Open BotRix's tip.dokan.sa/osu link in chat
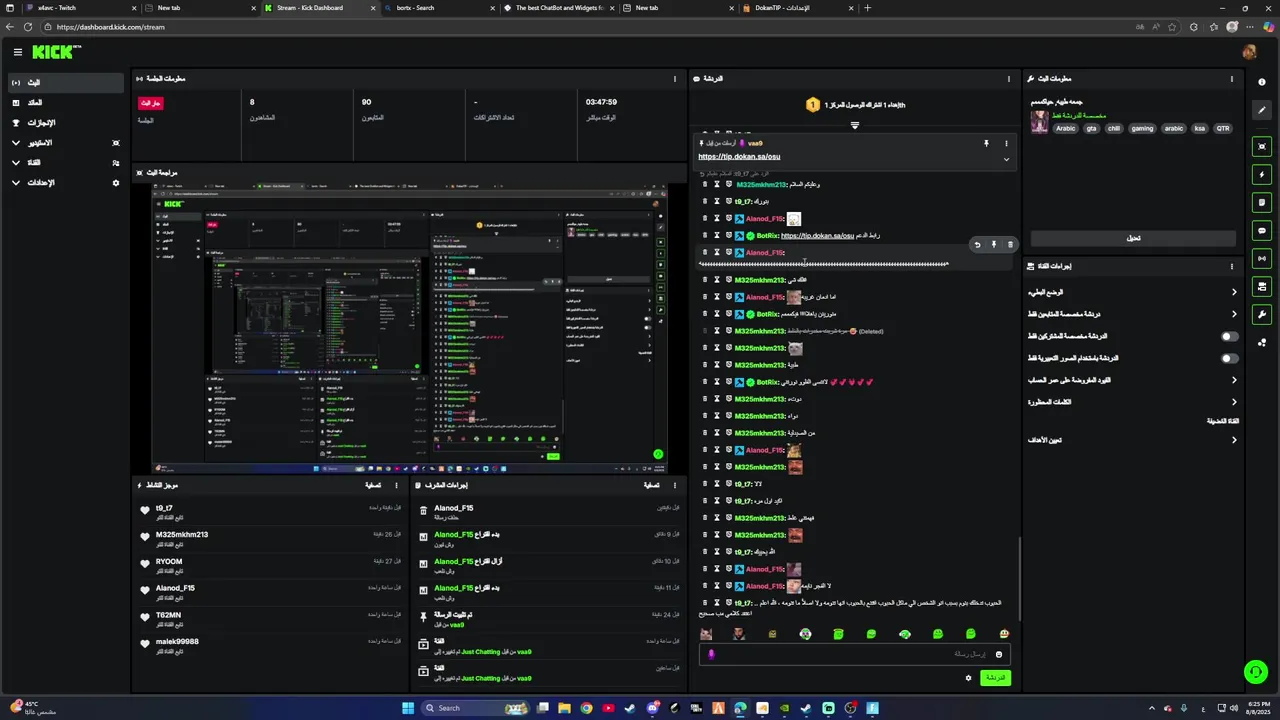 pos(817,236)
